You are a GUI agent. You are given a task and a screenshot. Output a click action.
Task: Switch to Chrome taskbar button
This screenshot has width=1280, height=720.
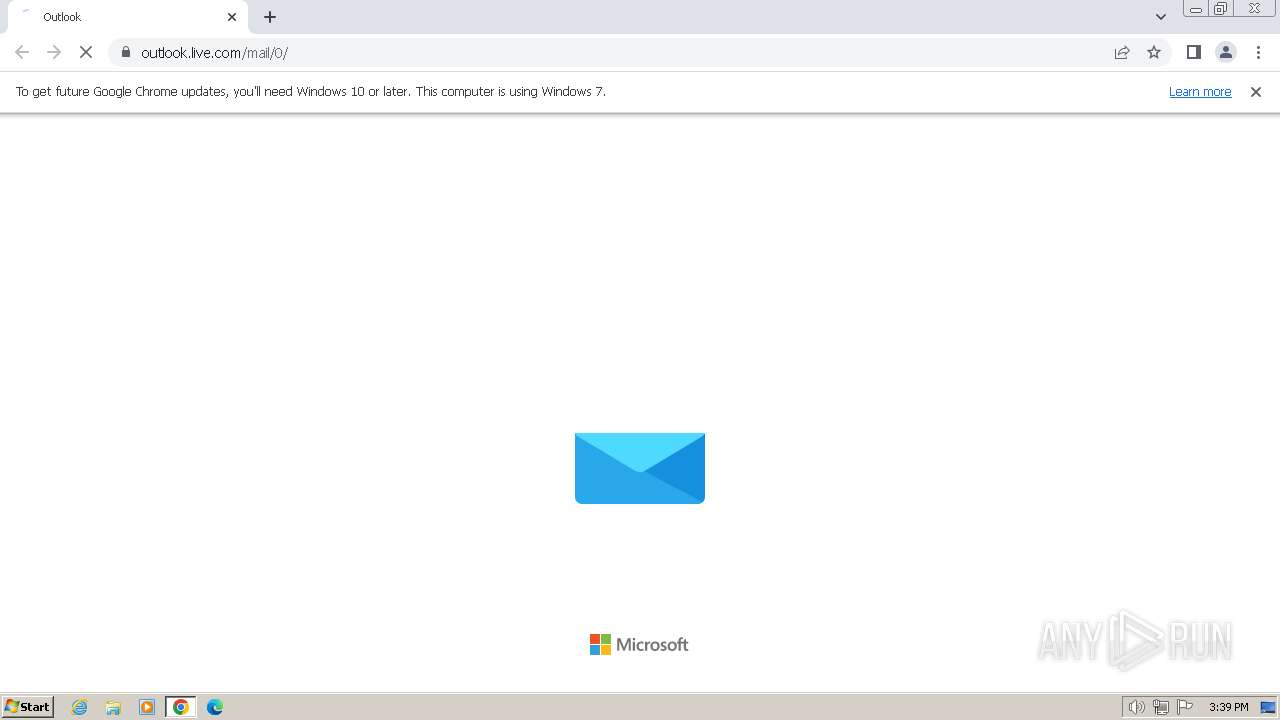coord(181,707)
